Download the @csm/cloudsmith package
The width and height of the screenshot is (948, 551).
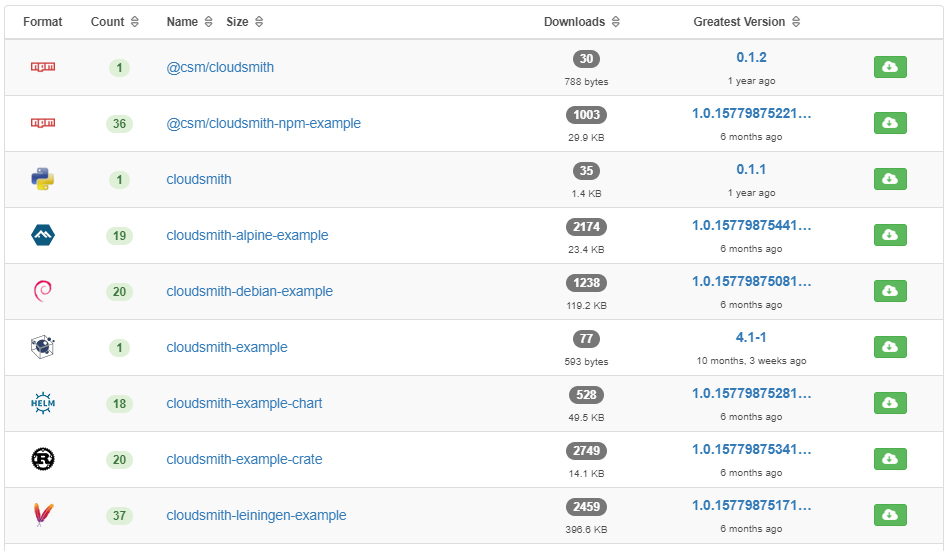pyautogui.click(x=890, y=67)
